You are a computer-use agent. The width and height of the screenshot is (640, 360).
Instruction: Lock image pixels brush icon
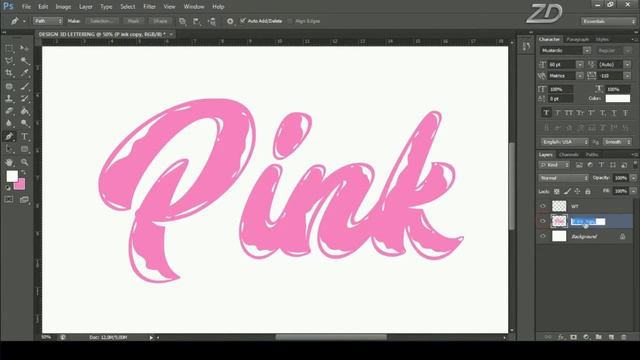tap(567, 191)
